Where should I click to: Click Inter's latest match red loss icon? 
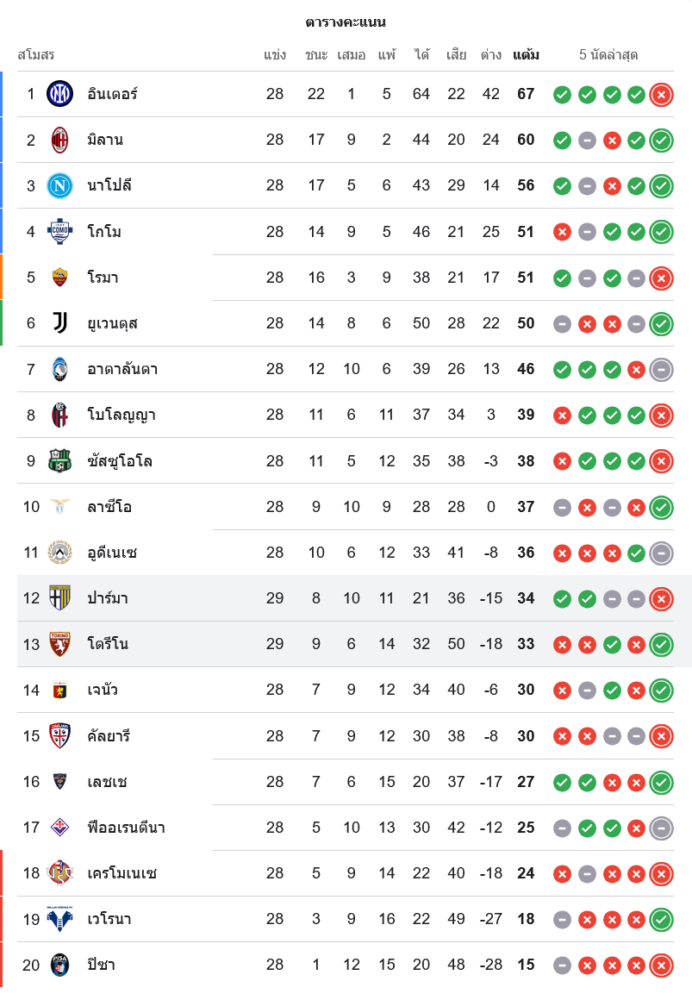coord(661,95)
